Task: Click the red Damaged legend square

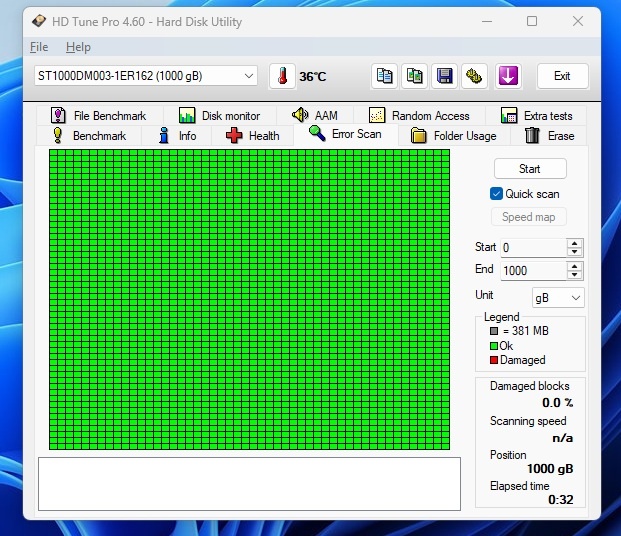Action: coord(494,360)
